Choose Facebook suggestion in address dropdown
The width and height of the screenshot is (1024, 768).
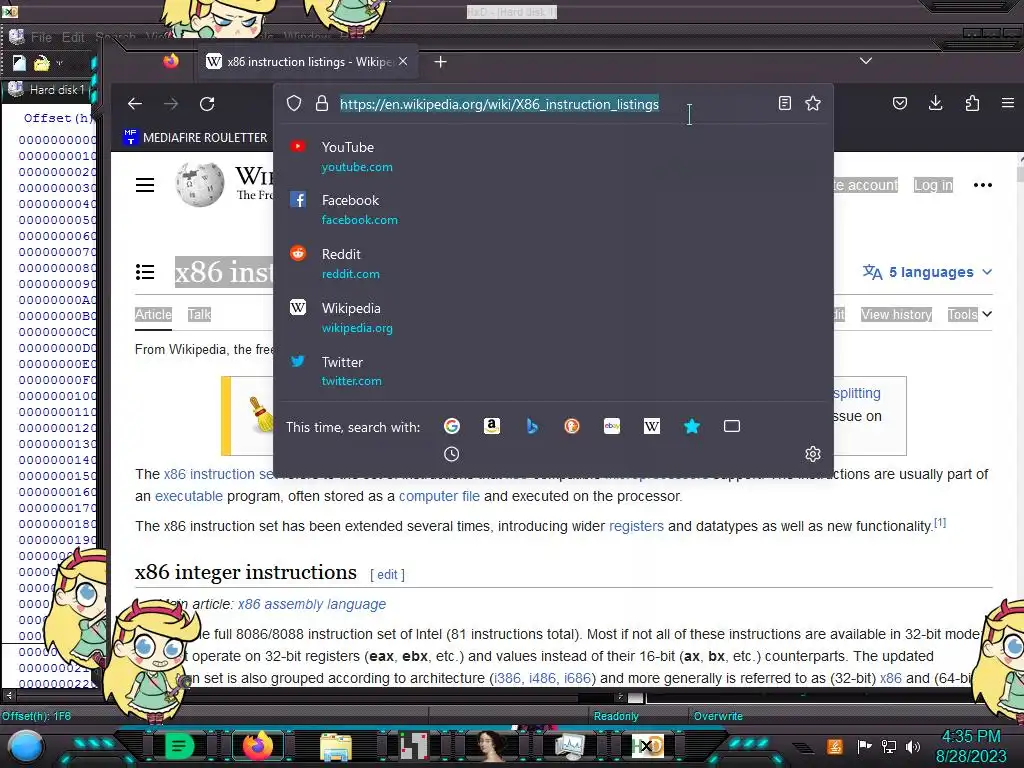pyautogui.click(x=553, y=210)
